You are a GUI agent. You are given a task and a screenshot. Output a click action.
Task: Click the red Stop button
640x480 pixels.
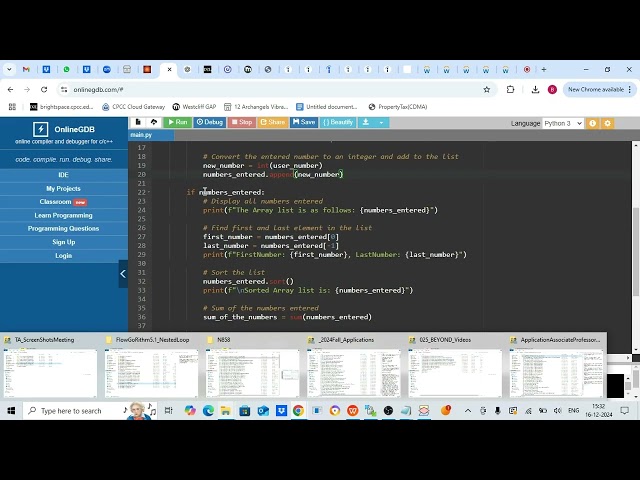point(242,122)
